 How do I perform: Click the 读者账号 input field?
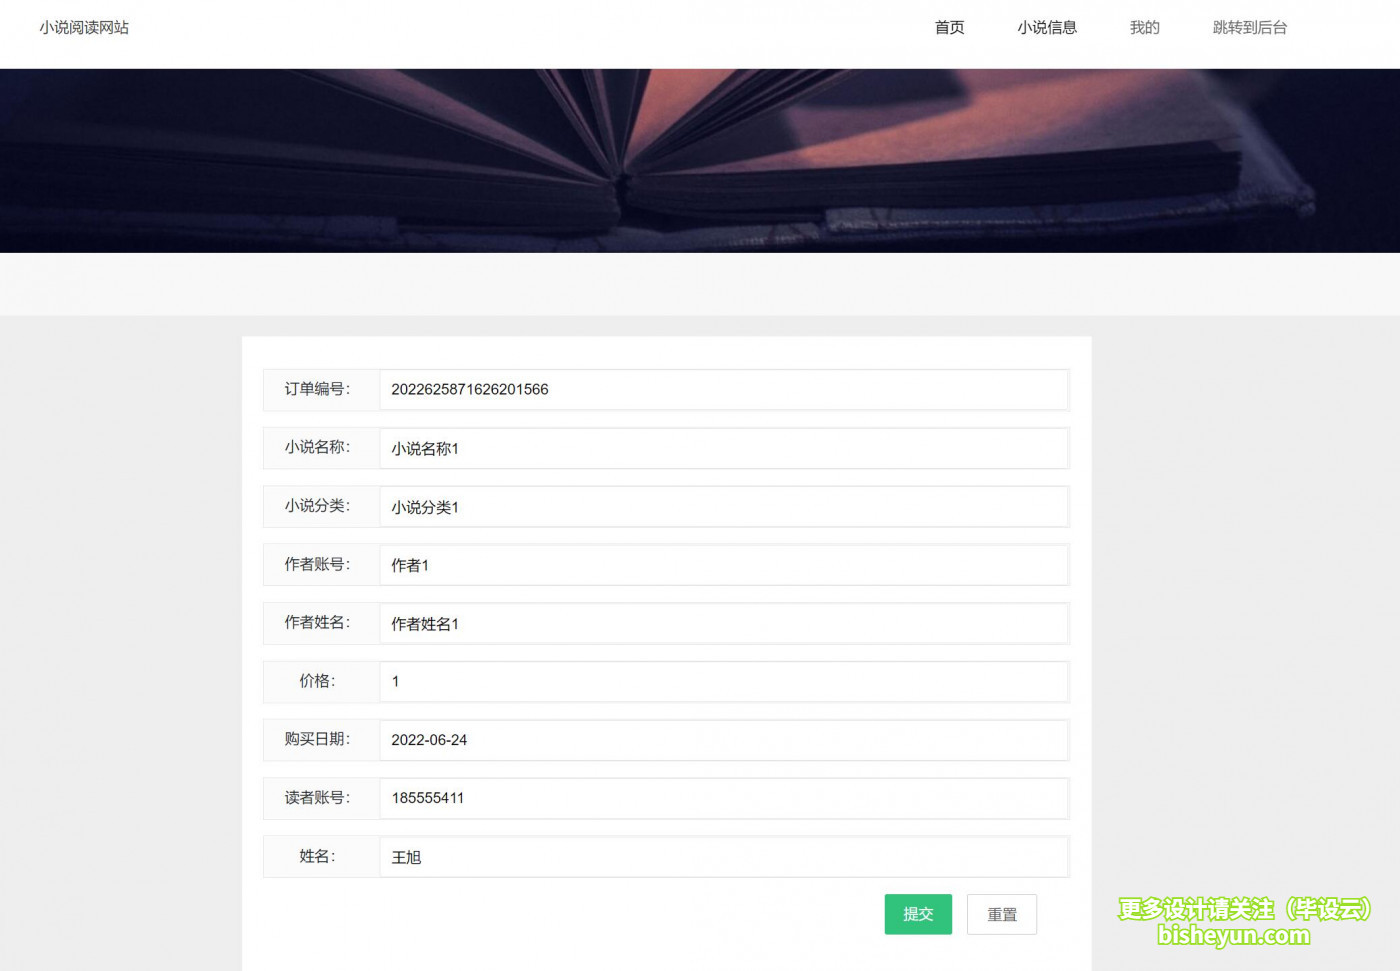pyautogui.click(x=724, y=798)
